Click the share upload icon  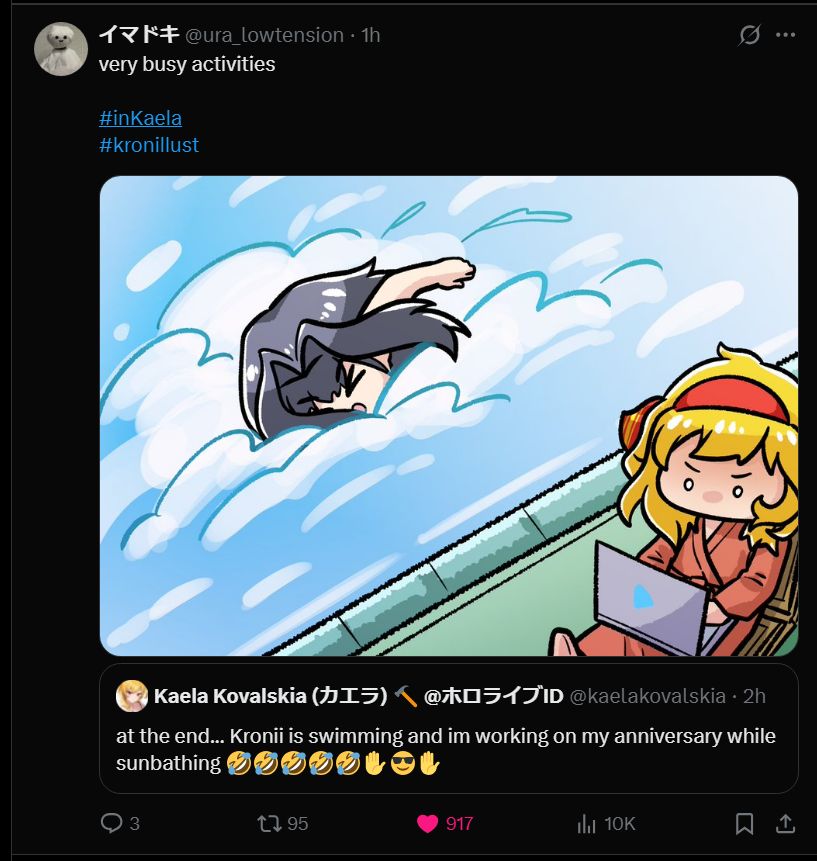point(786,823)
